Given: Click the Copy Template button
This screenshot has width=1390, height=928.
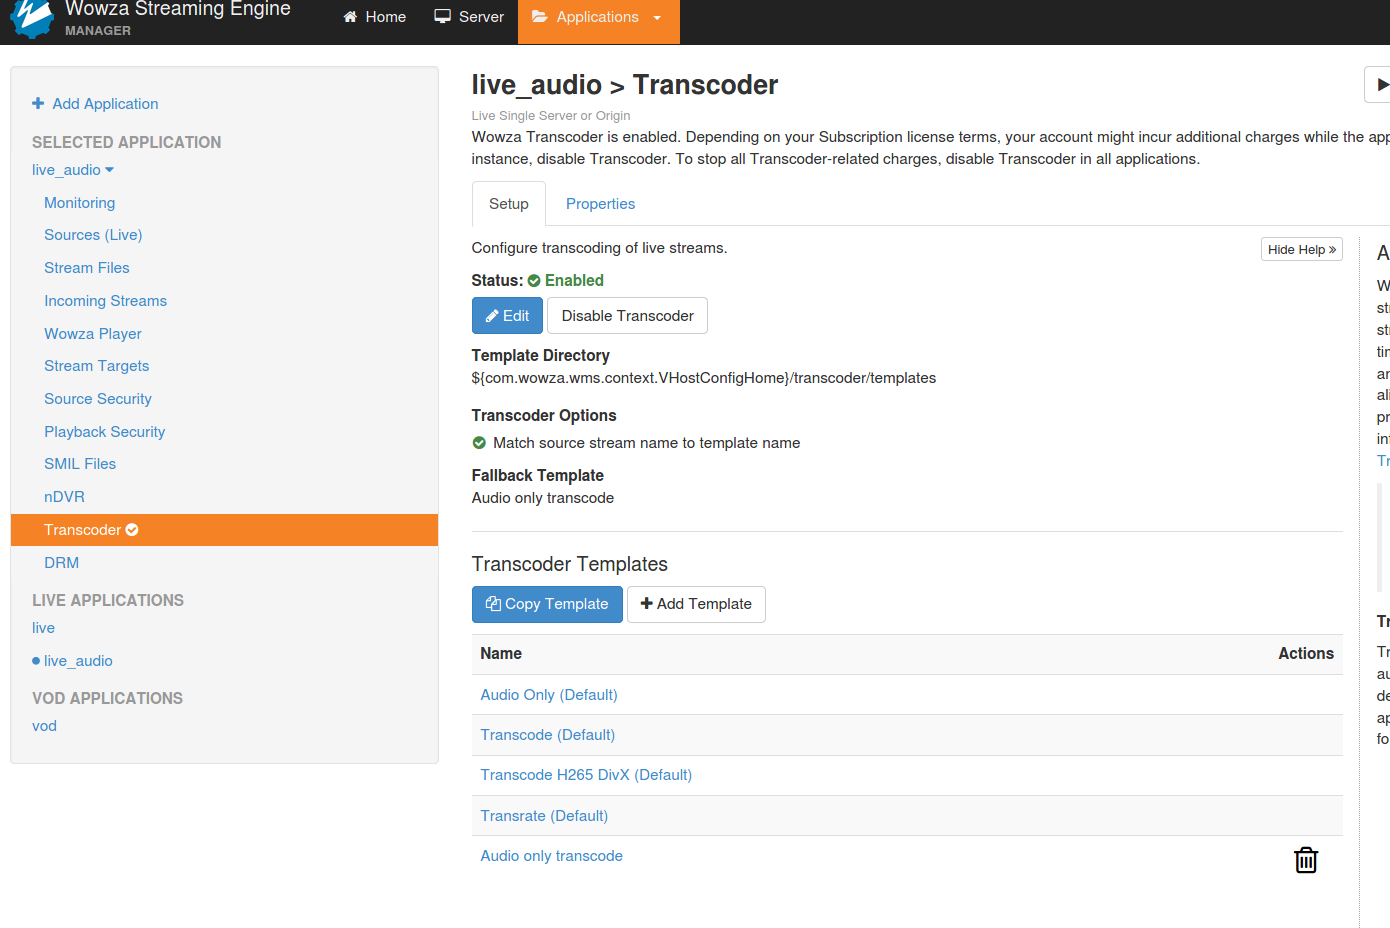Looking at the screenshot, I should tap(547, 604).
